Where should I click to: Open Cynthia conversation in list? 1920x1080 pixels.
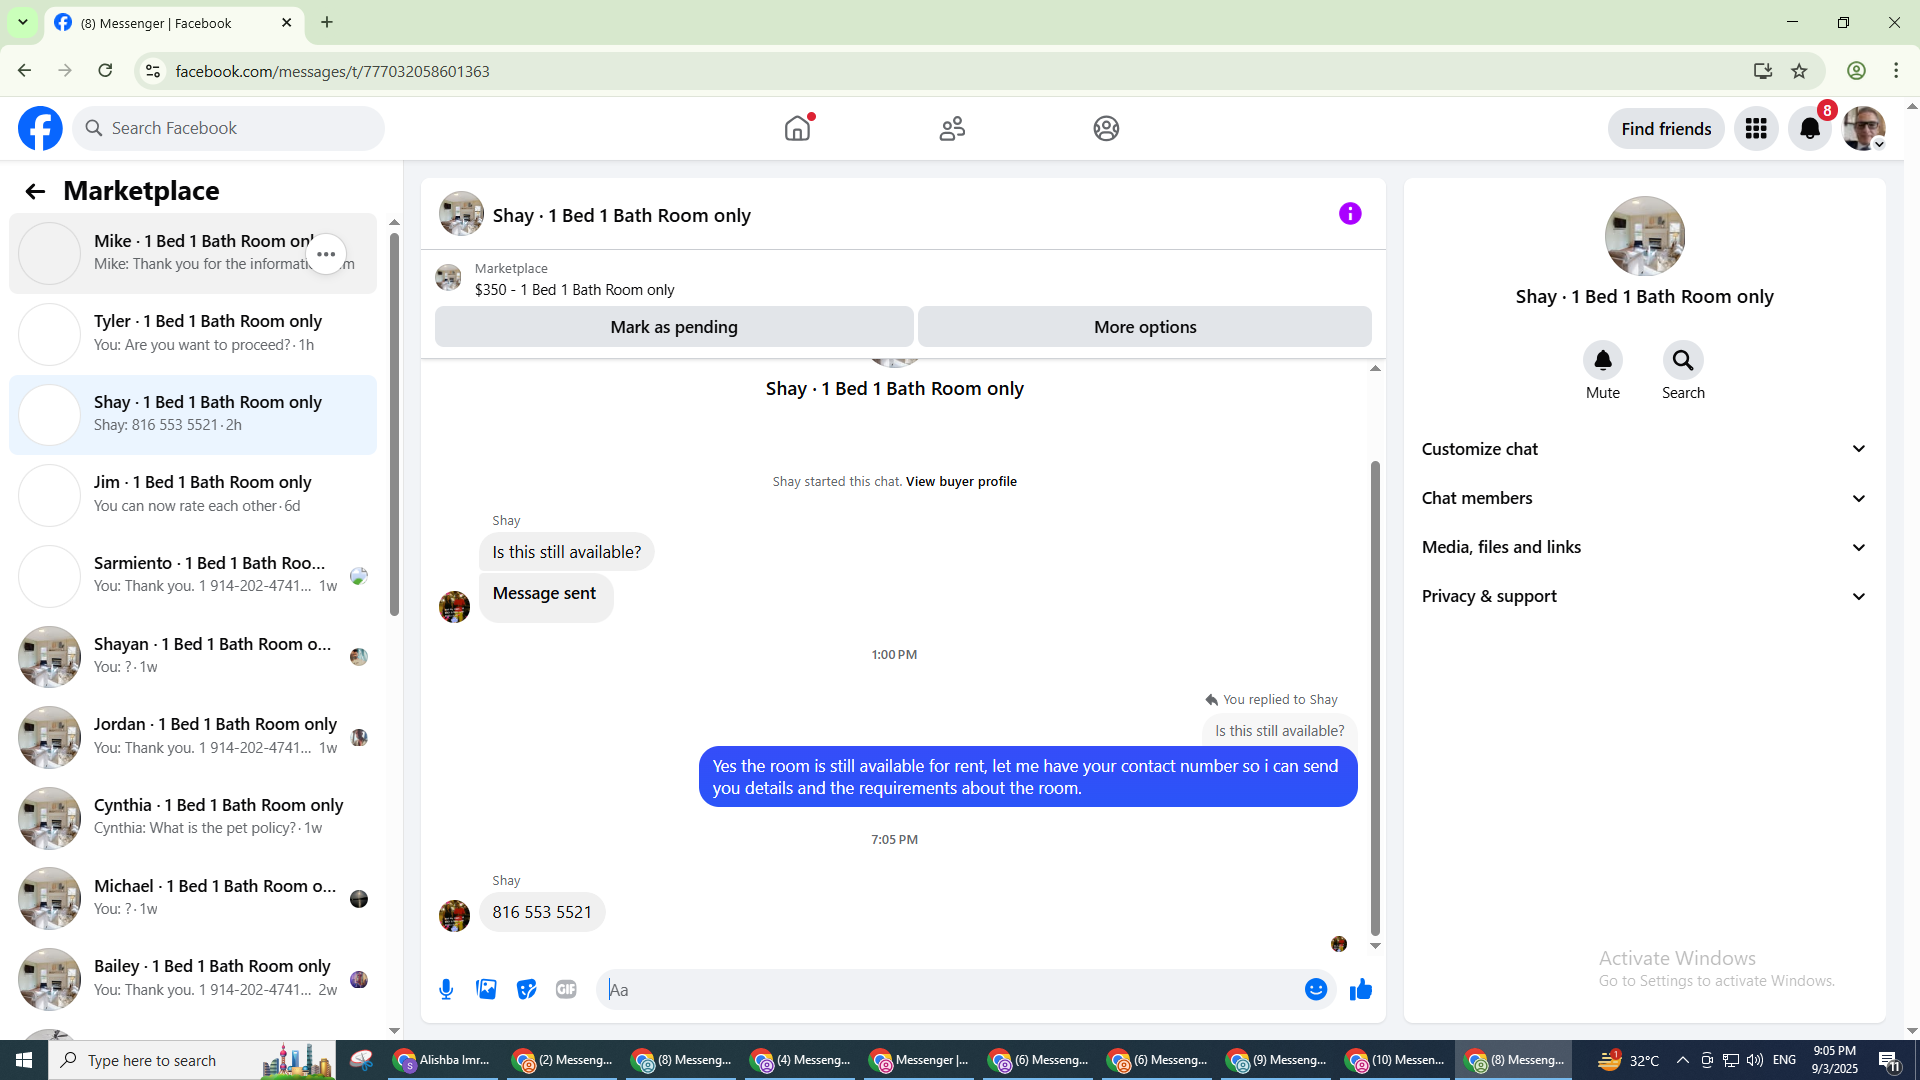(193, 817)
